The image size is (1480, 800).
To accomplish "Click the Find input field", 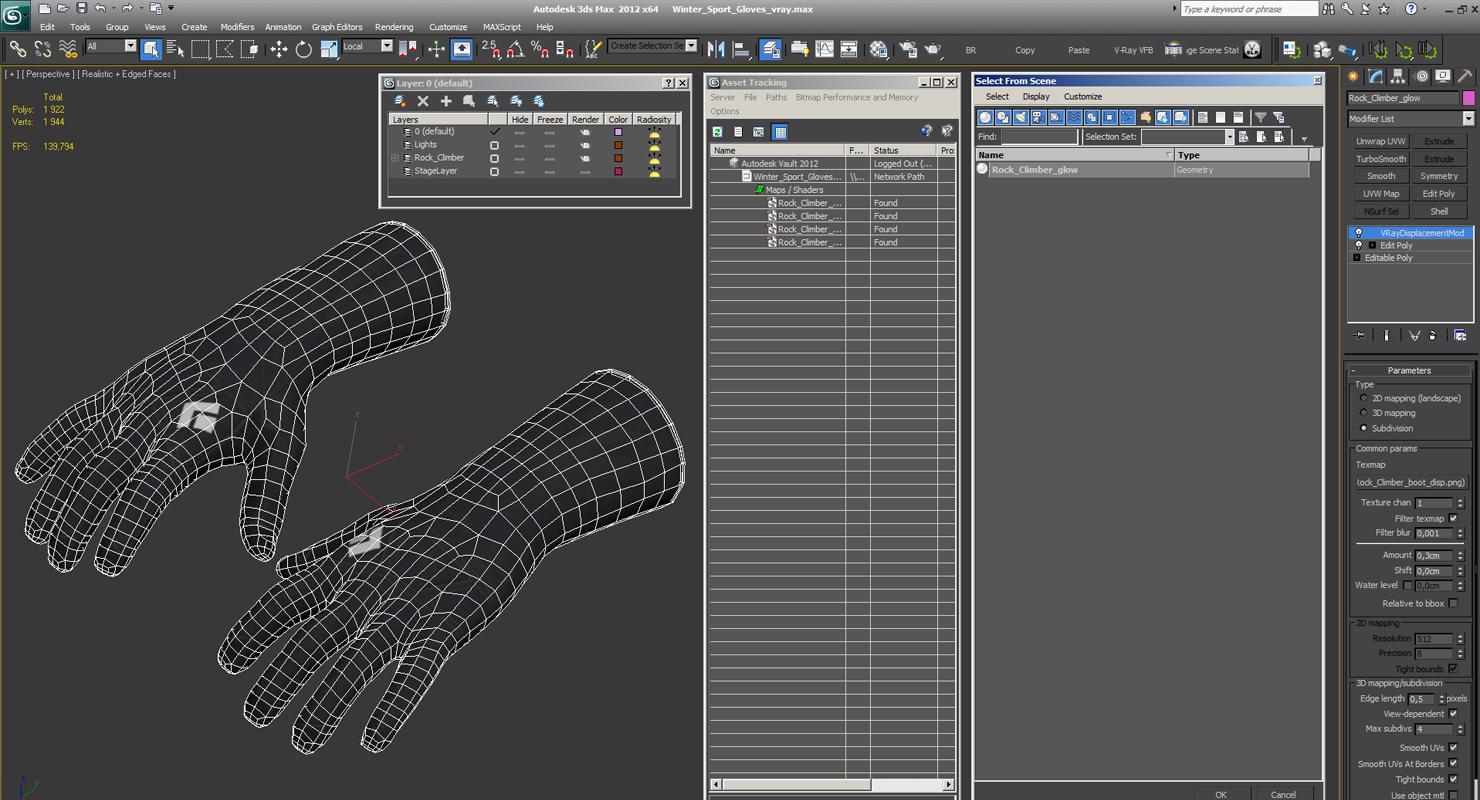I will [1039, 137].
